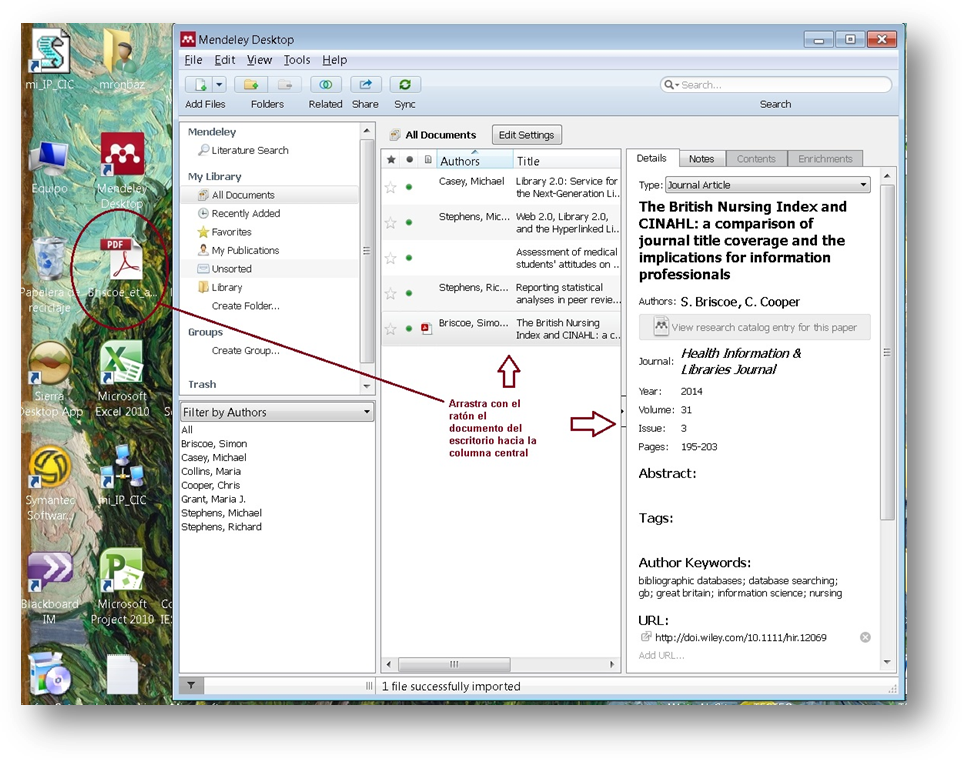The image size is (962, 760).
Task: Open the search options magnifier dropdown
Action: pos(671,85)
